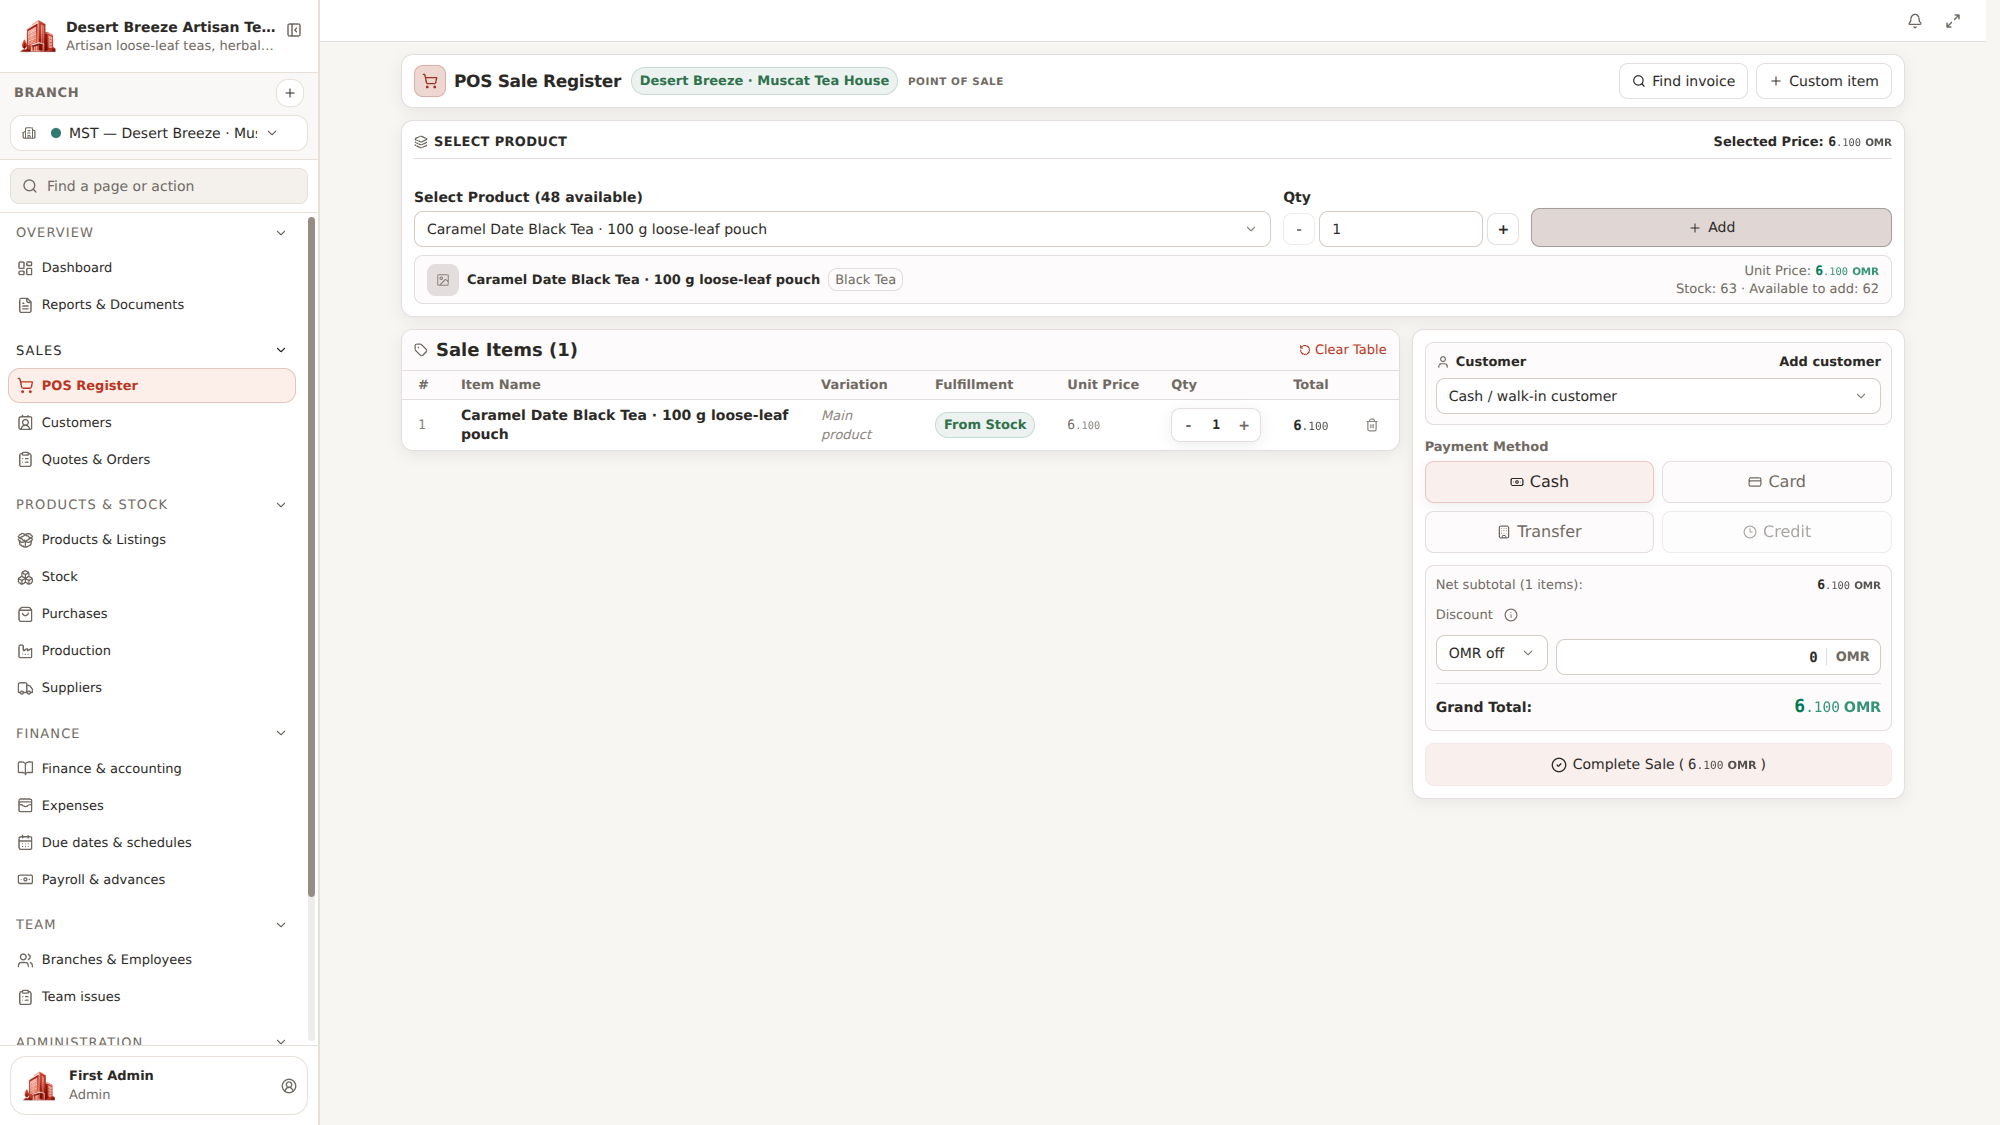The image size is (2000, 1125).
Task: Select Transfer payment method
Action: pyautogui.click(x=1539, y=532)
